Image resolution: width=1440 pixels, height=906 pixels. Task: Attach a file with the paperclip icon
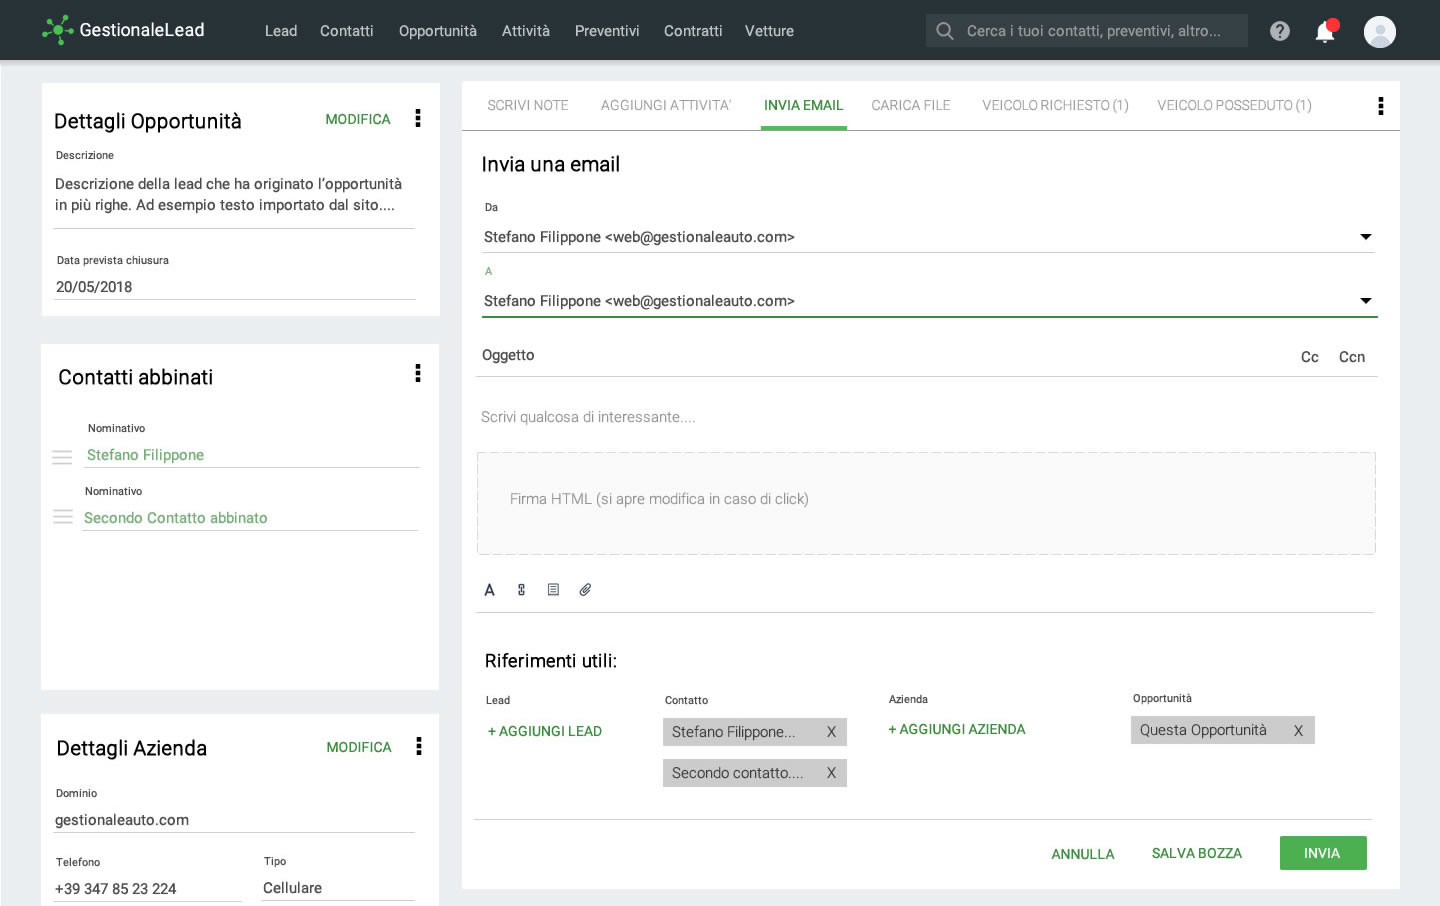click(x=585, y=590)
